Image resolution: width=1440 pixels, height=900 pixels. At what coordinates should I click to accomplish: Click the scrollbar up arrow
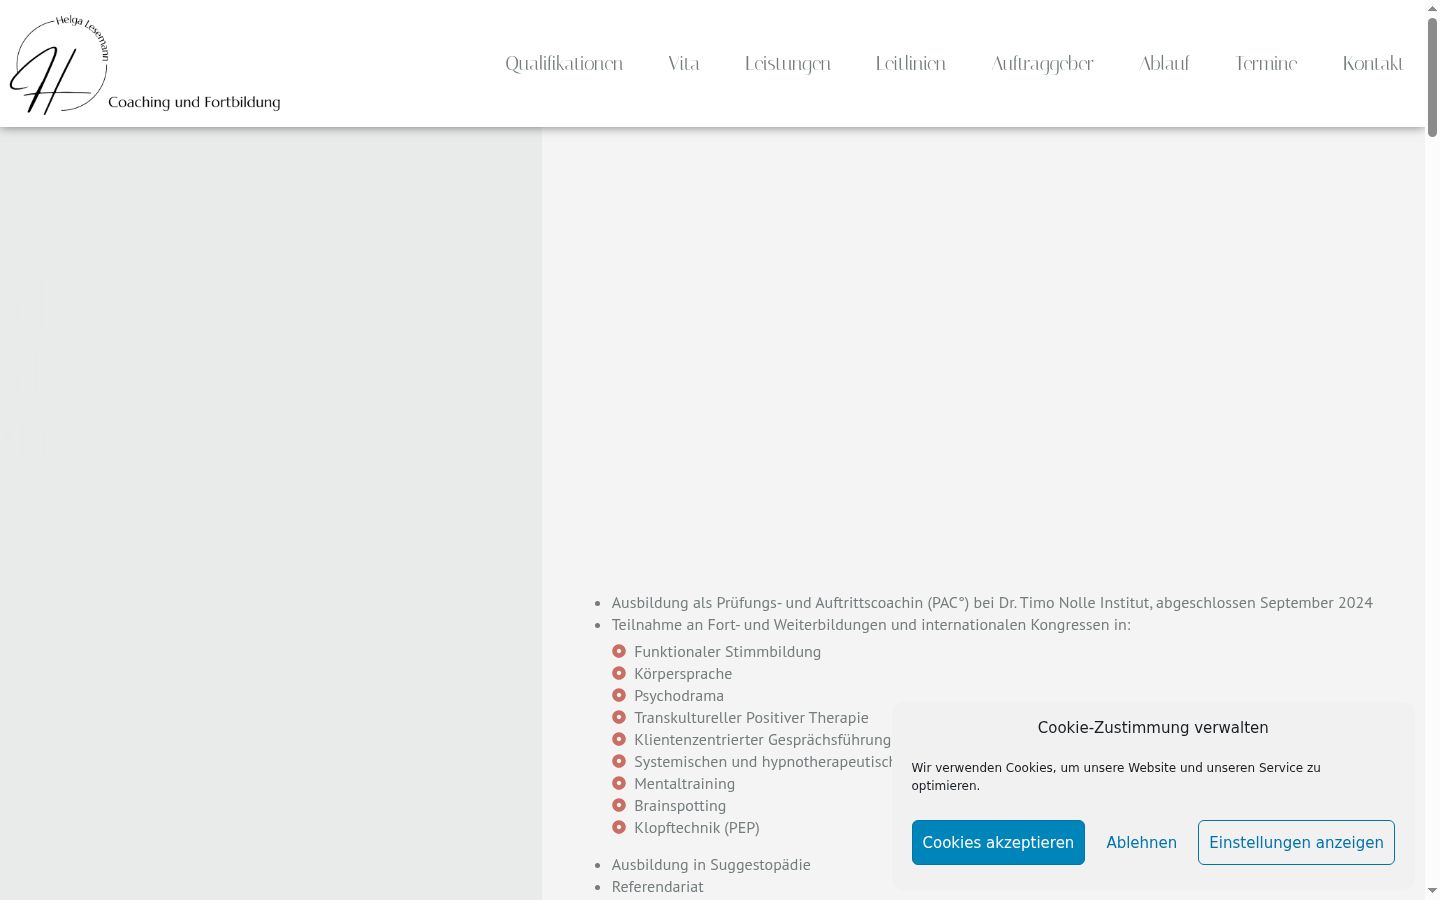(1432, 7)
